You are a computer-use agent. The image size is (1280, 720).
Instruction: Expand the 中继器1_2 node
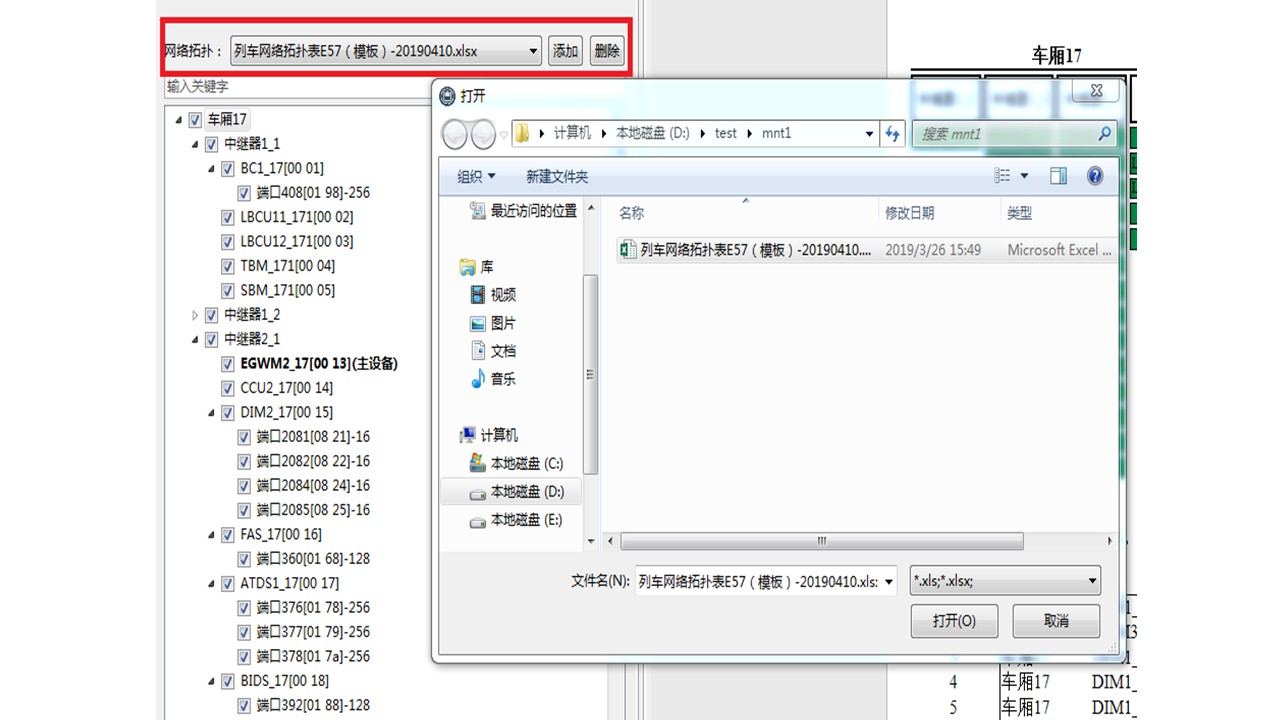click(x=195, y=315)
